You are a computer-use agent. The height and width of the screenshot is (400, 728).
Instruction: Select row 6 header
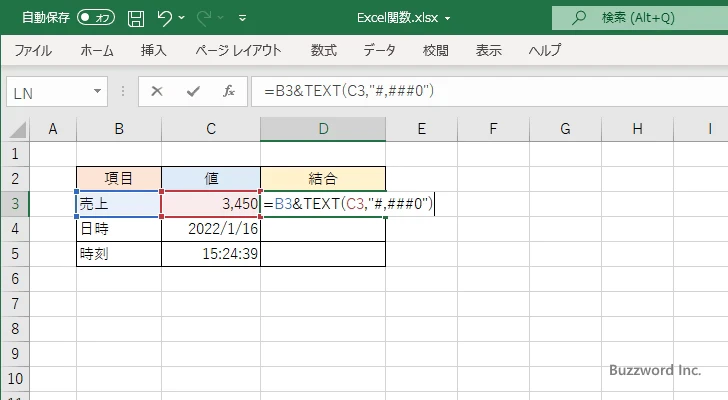pos(15,279)
